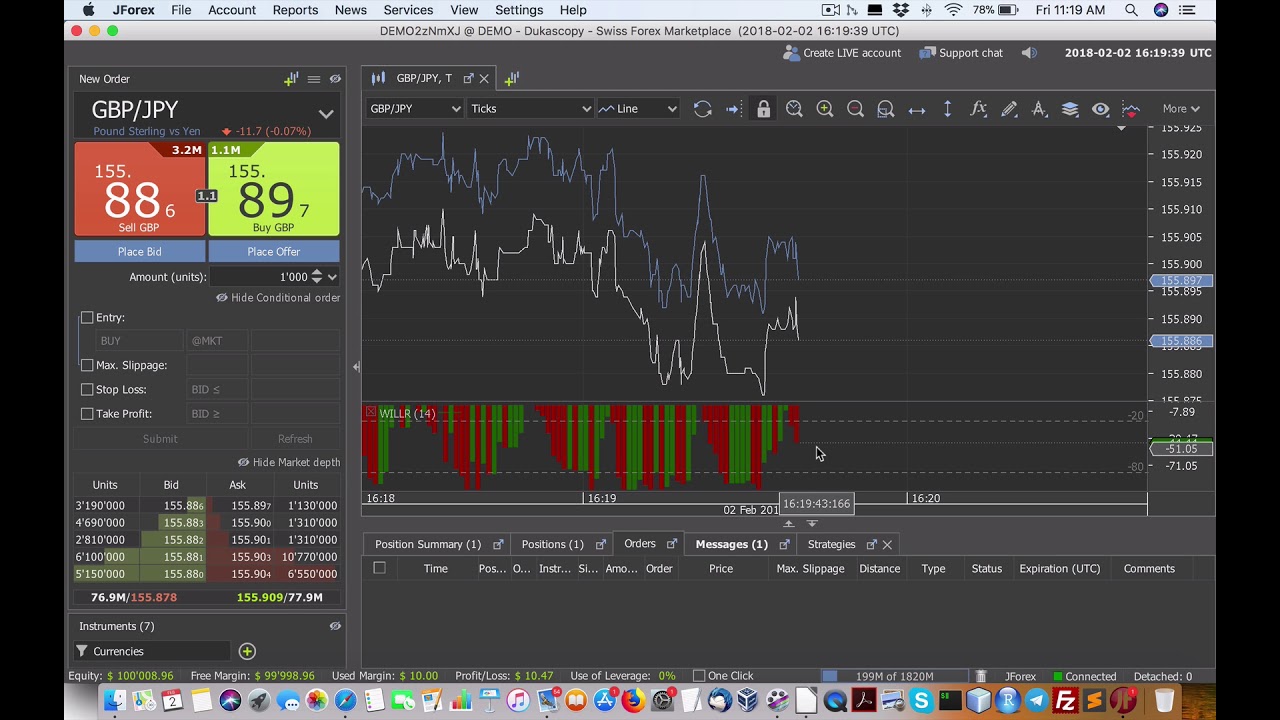Click the horizontal range arrows icon
Viewport: 1280px width, 720px height.
tap(917, 109)
